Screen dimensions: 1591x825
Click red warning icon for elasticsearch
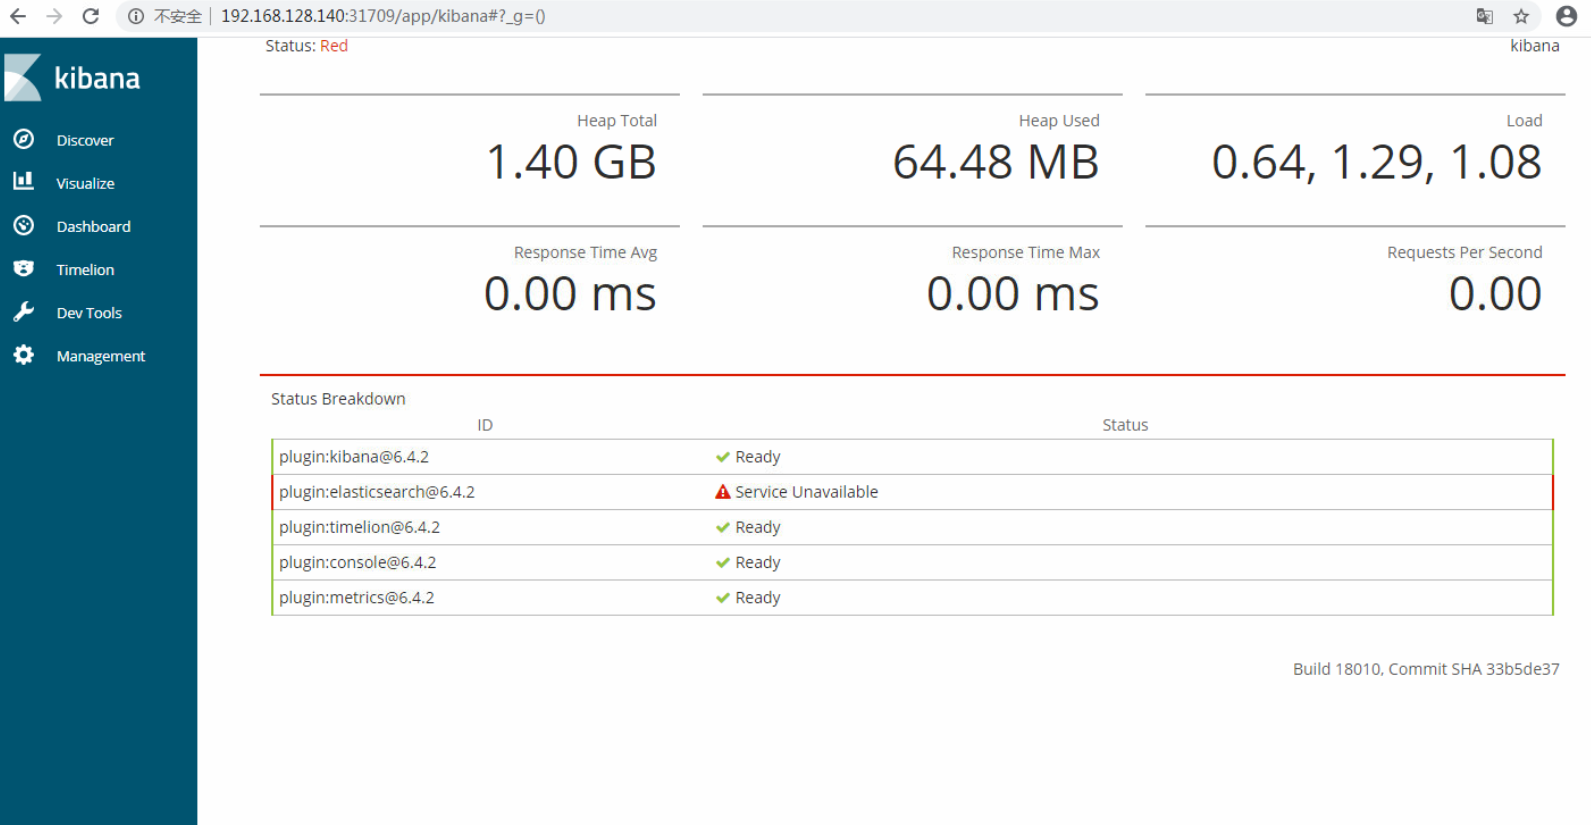coord(723,492)
